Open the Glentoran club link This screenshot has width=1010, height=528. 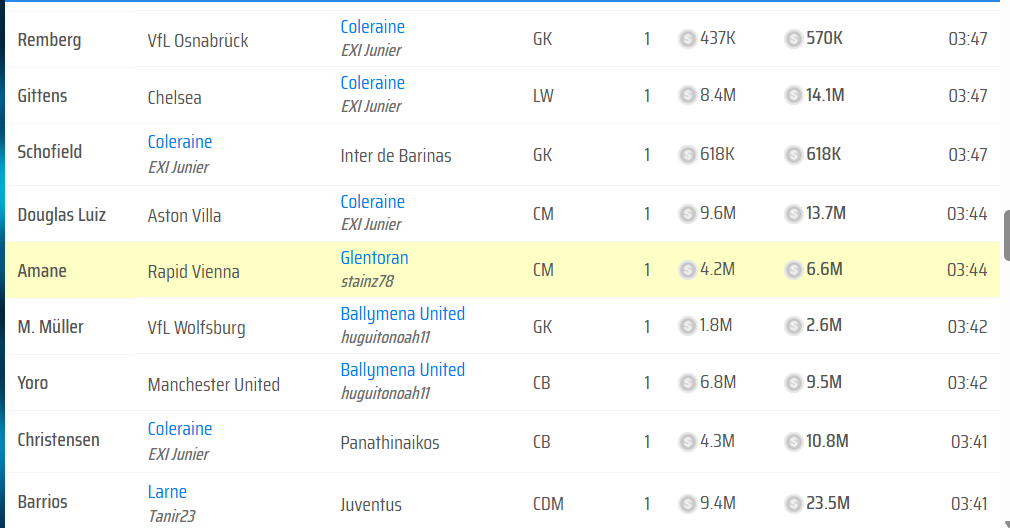coord(374,258)
